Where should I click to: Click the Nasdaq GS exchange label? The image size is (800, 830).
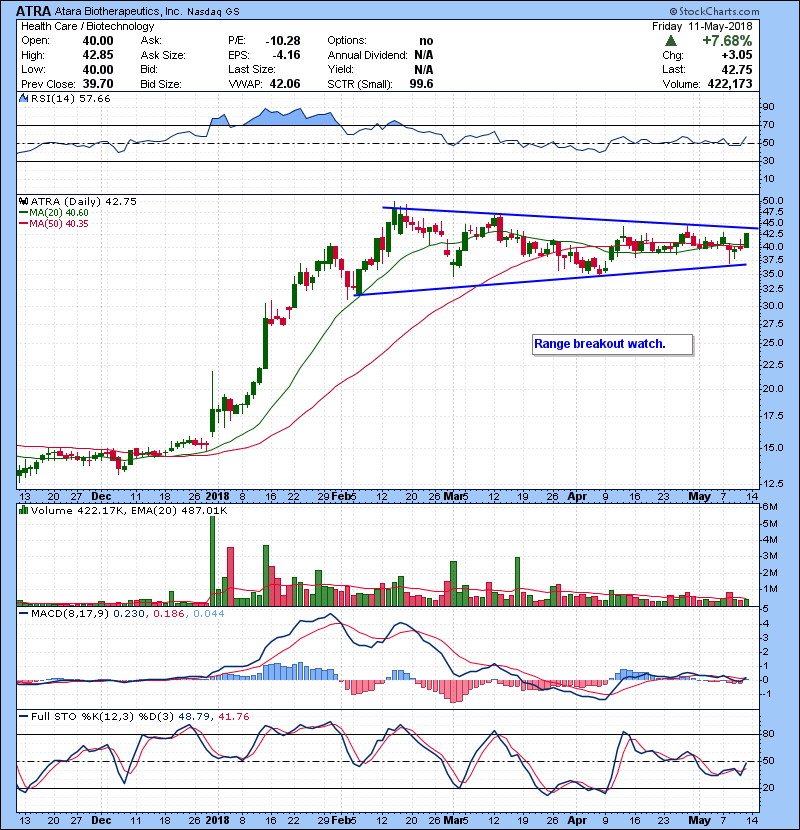point(213,11)
